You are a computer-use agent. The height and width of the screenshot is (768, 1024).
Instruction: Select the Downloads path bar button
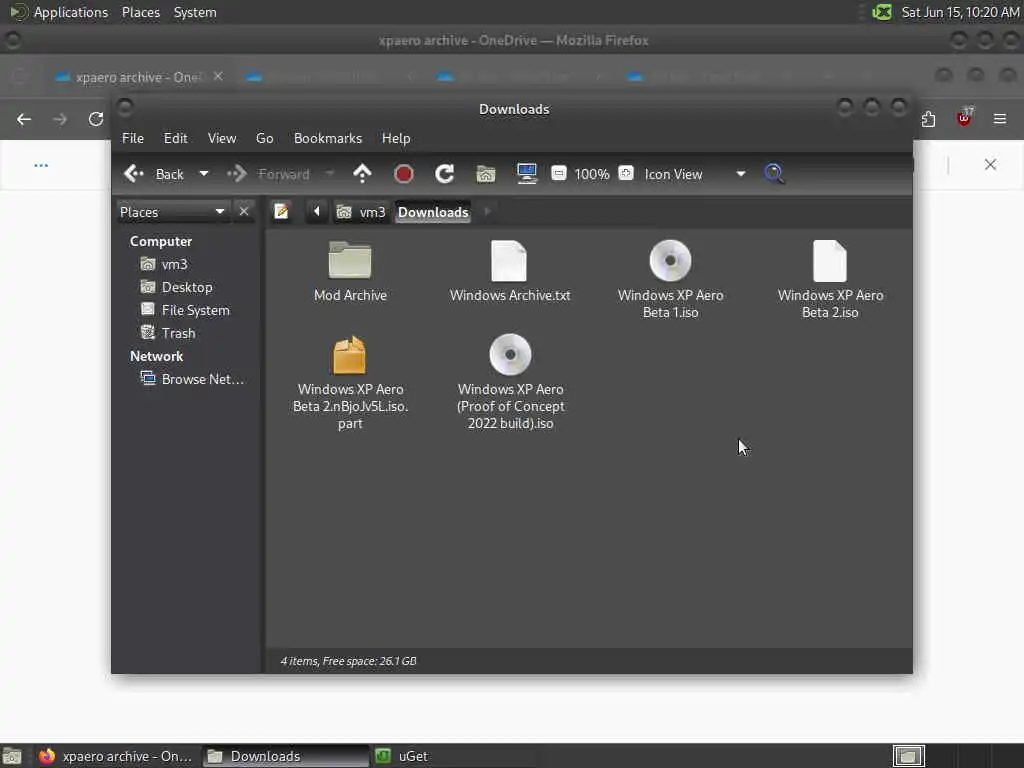pos(433,212)
